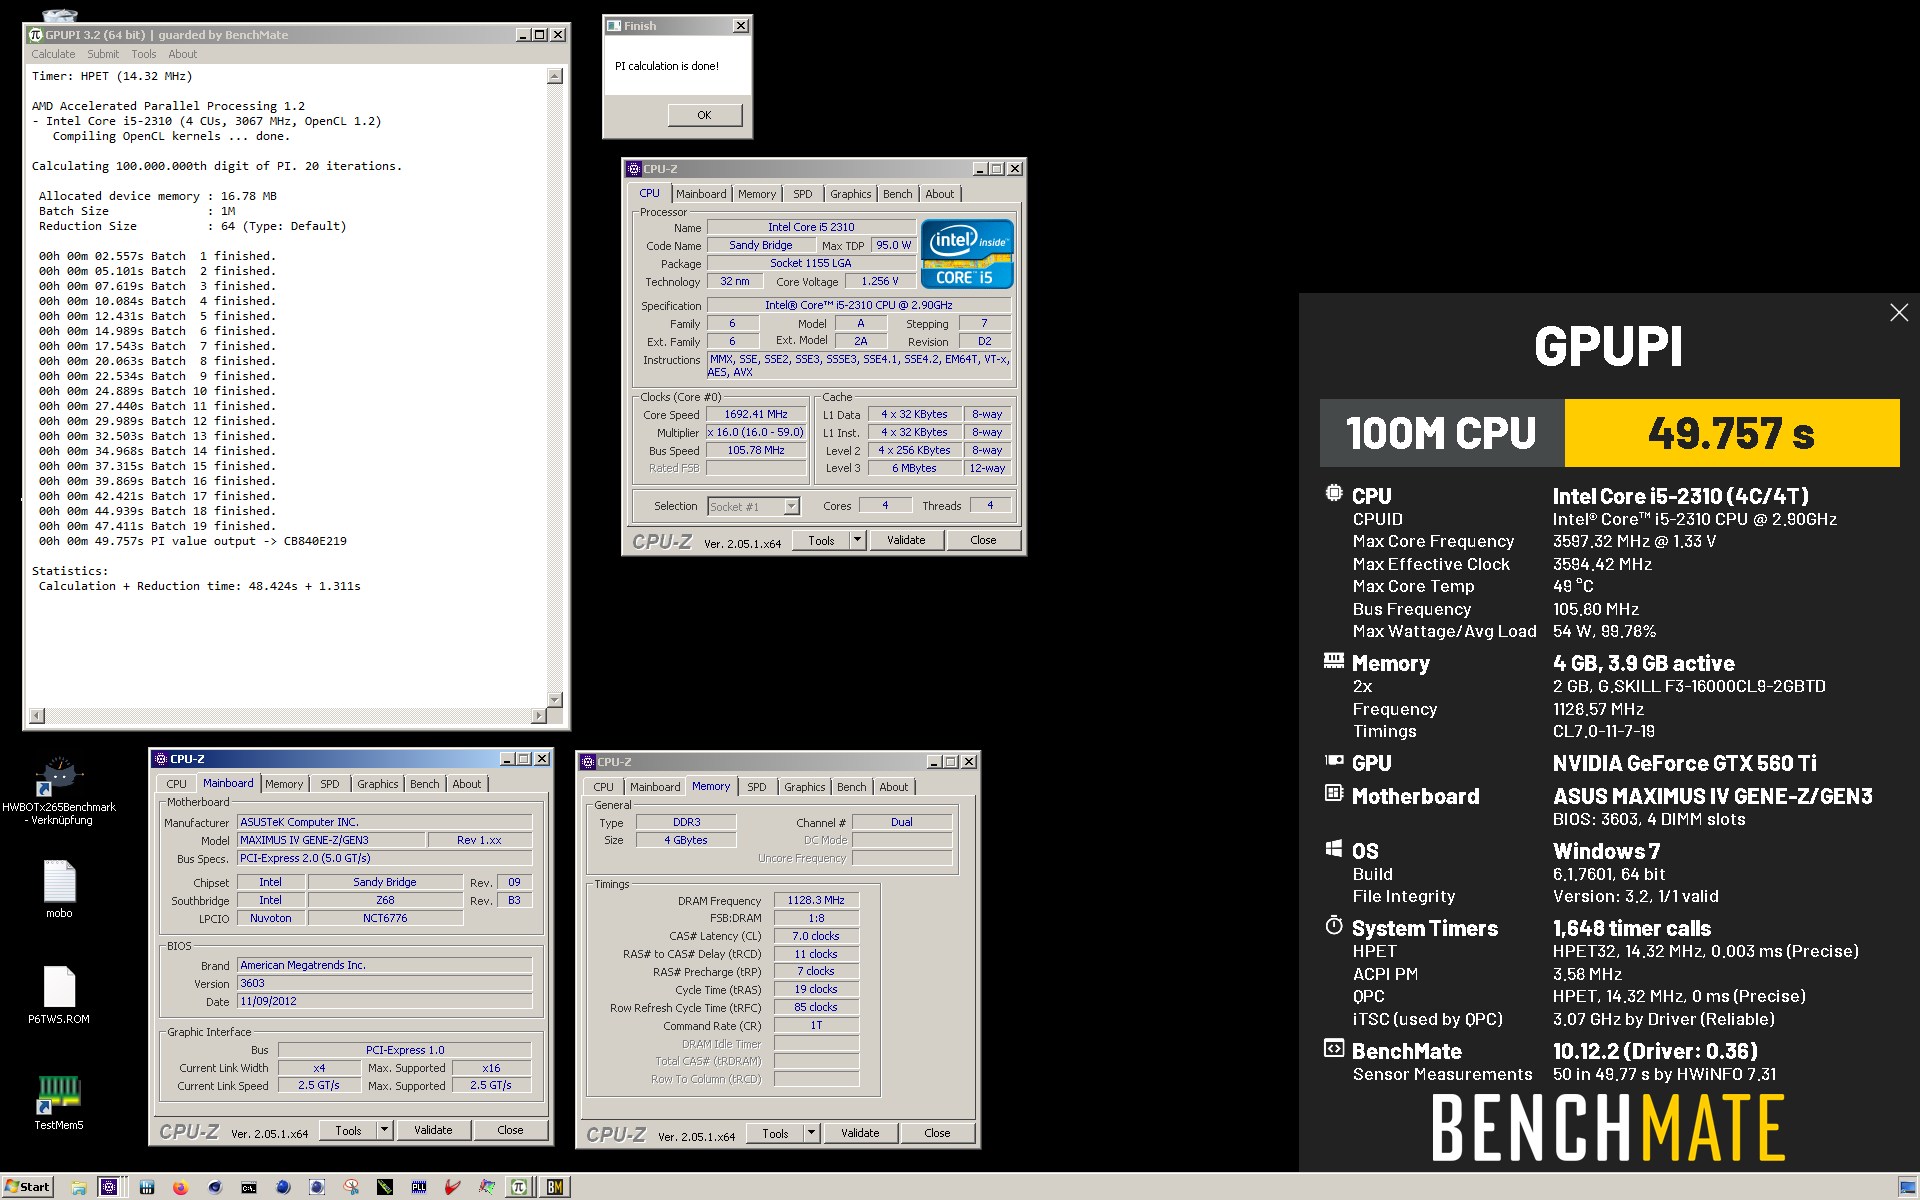This screenshot has height=1200, width=1920.
Task: Click the PI value output CB840E219 line
Action: pos(193,541)
